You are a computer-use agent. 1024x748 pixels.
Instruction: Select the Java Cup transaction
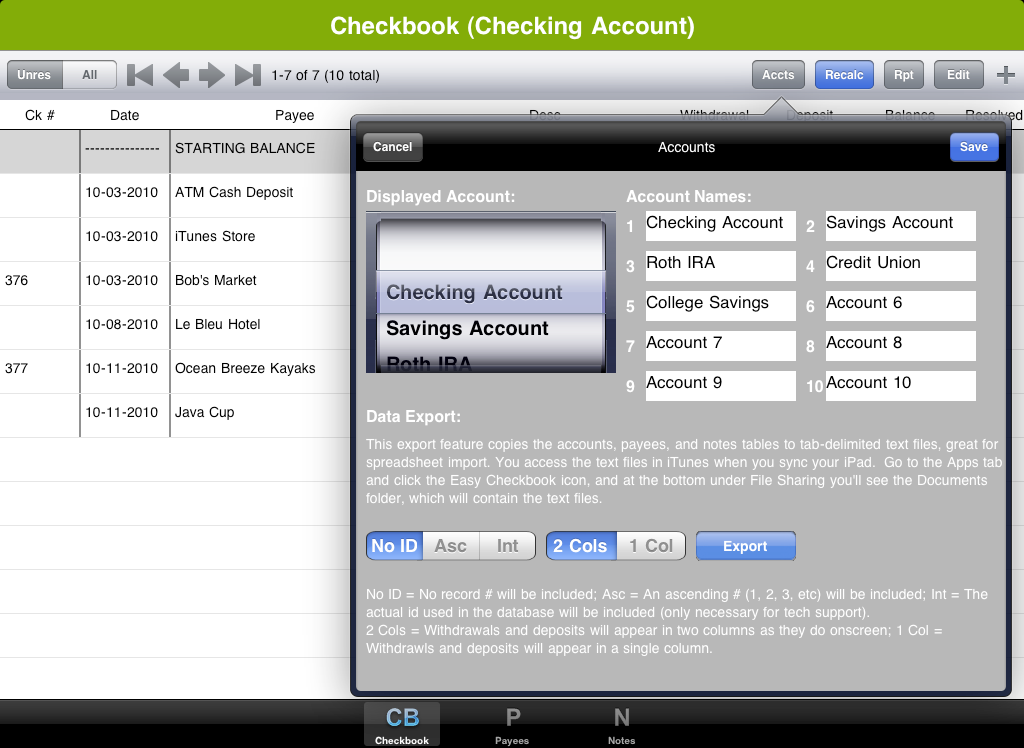click(175, 414)
